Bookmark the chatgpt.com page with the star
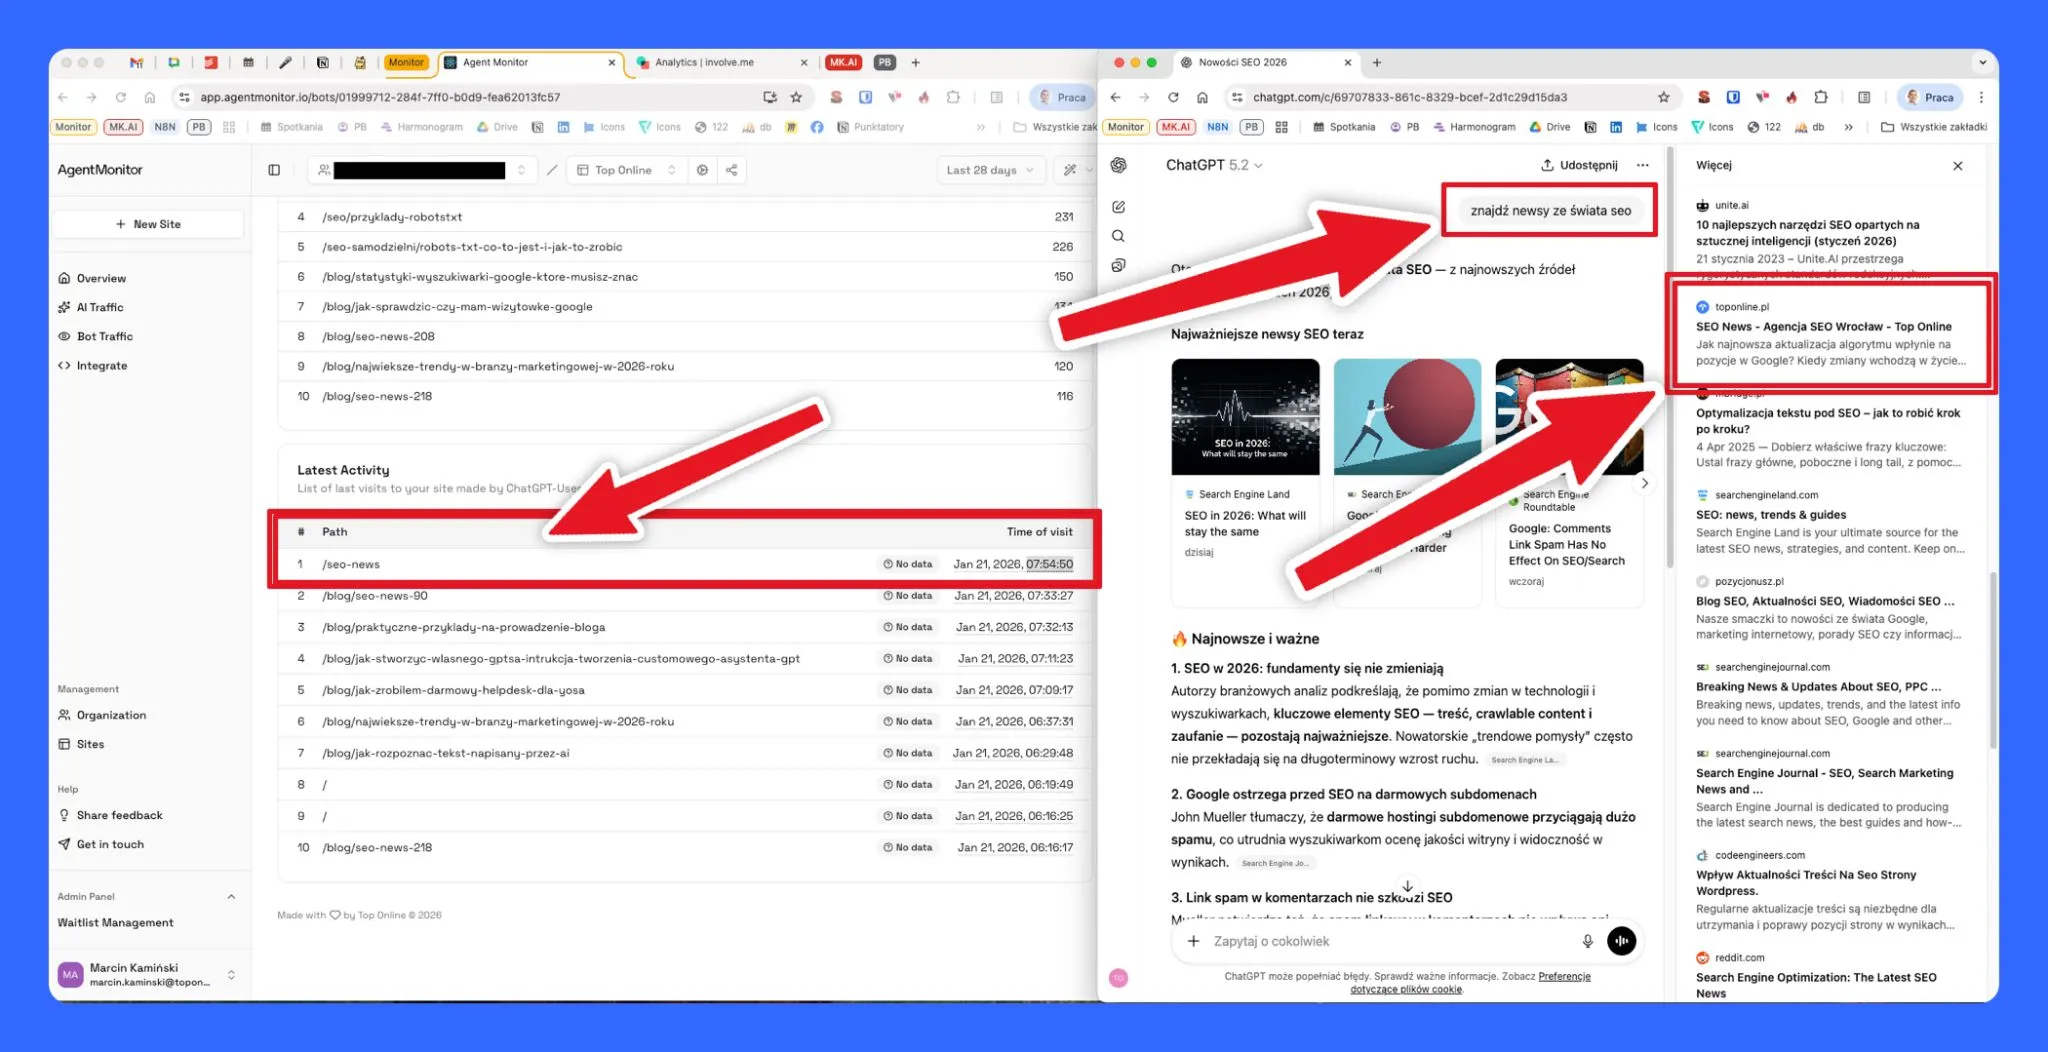Image resolution: width=2048 pixels, height=1052 pixels. (x=1664, y=97)
